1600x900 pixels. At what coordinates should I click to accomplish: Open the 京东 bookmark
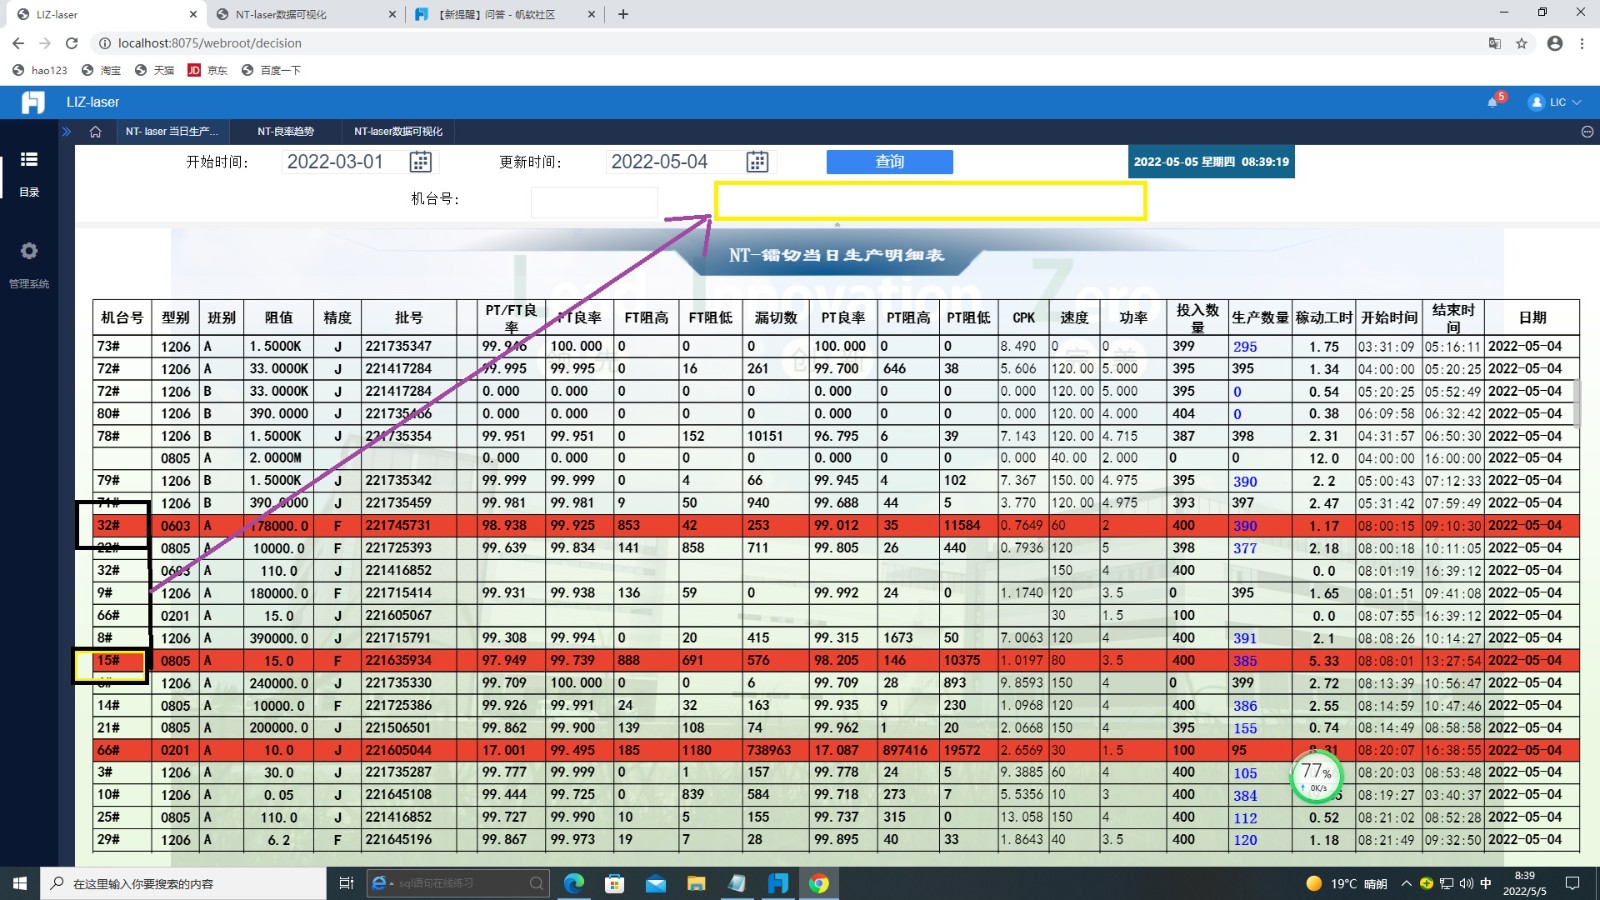click(x=208, y=70)
